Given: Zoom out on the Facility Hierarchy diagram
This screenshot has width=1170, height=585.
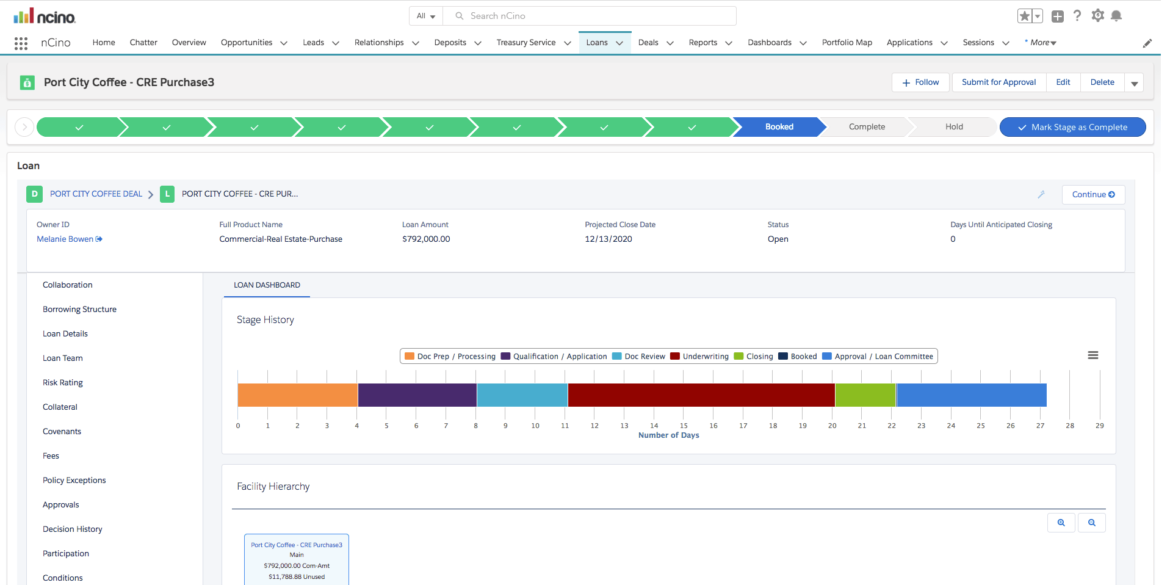Looking at the screenshot, I should coord(1091,522).
